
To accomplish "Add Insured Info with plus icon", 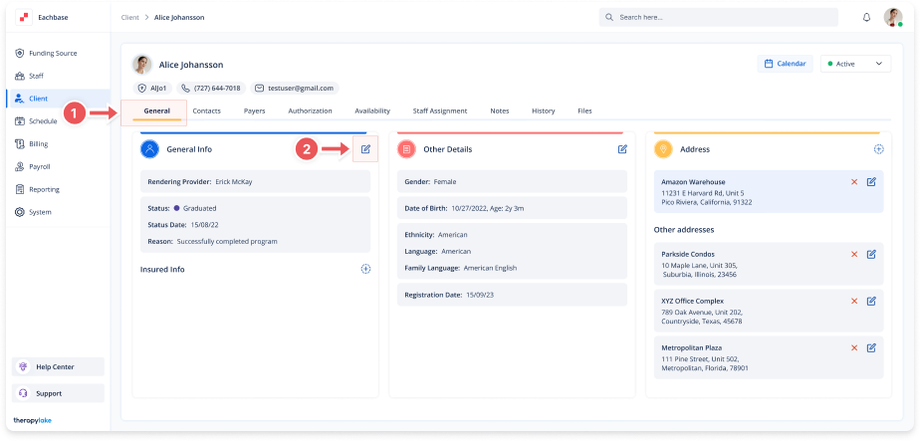I will click(366, 269).
